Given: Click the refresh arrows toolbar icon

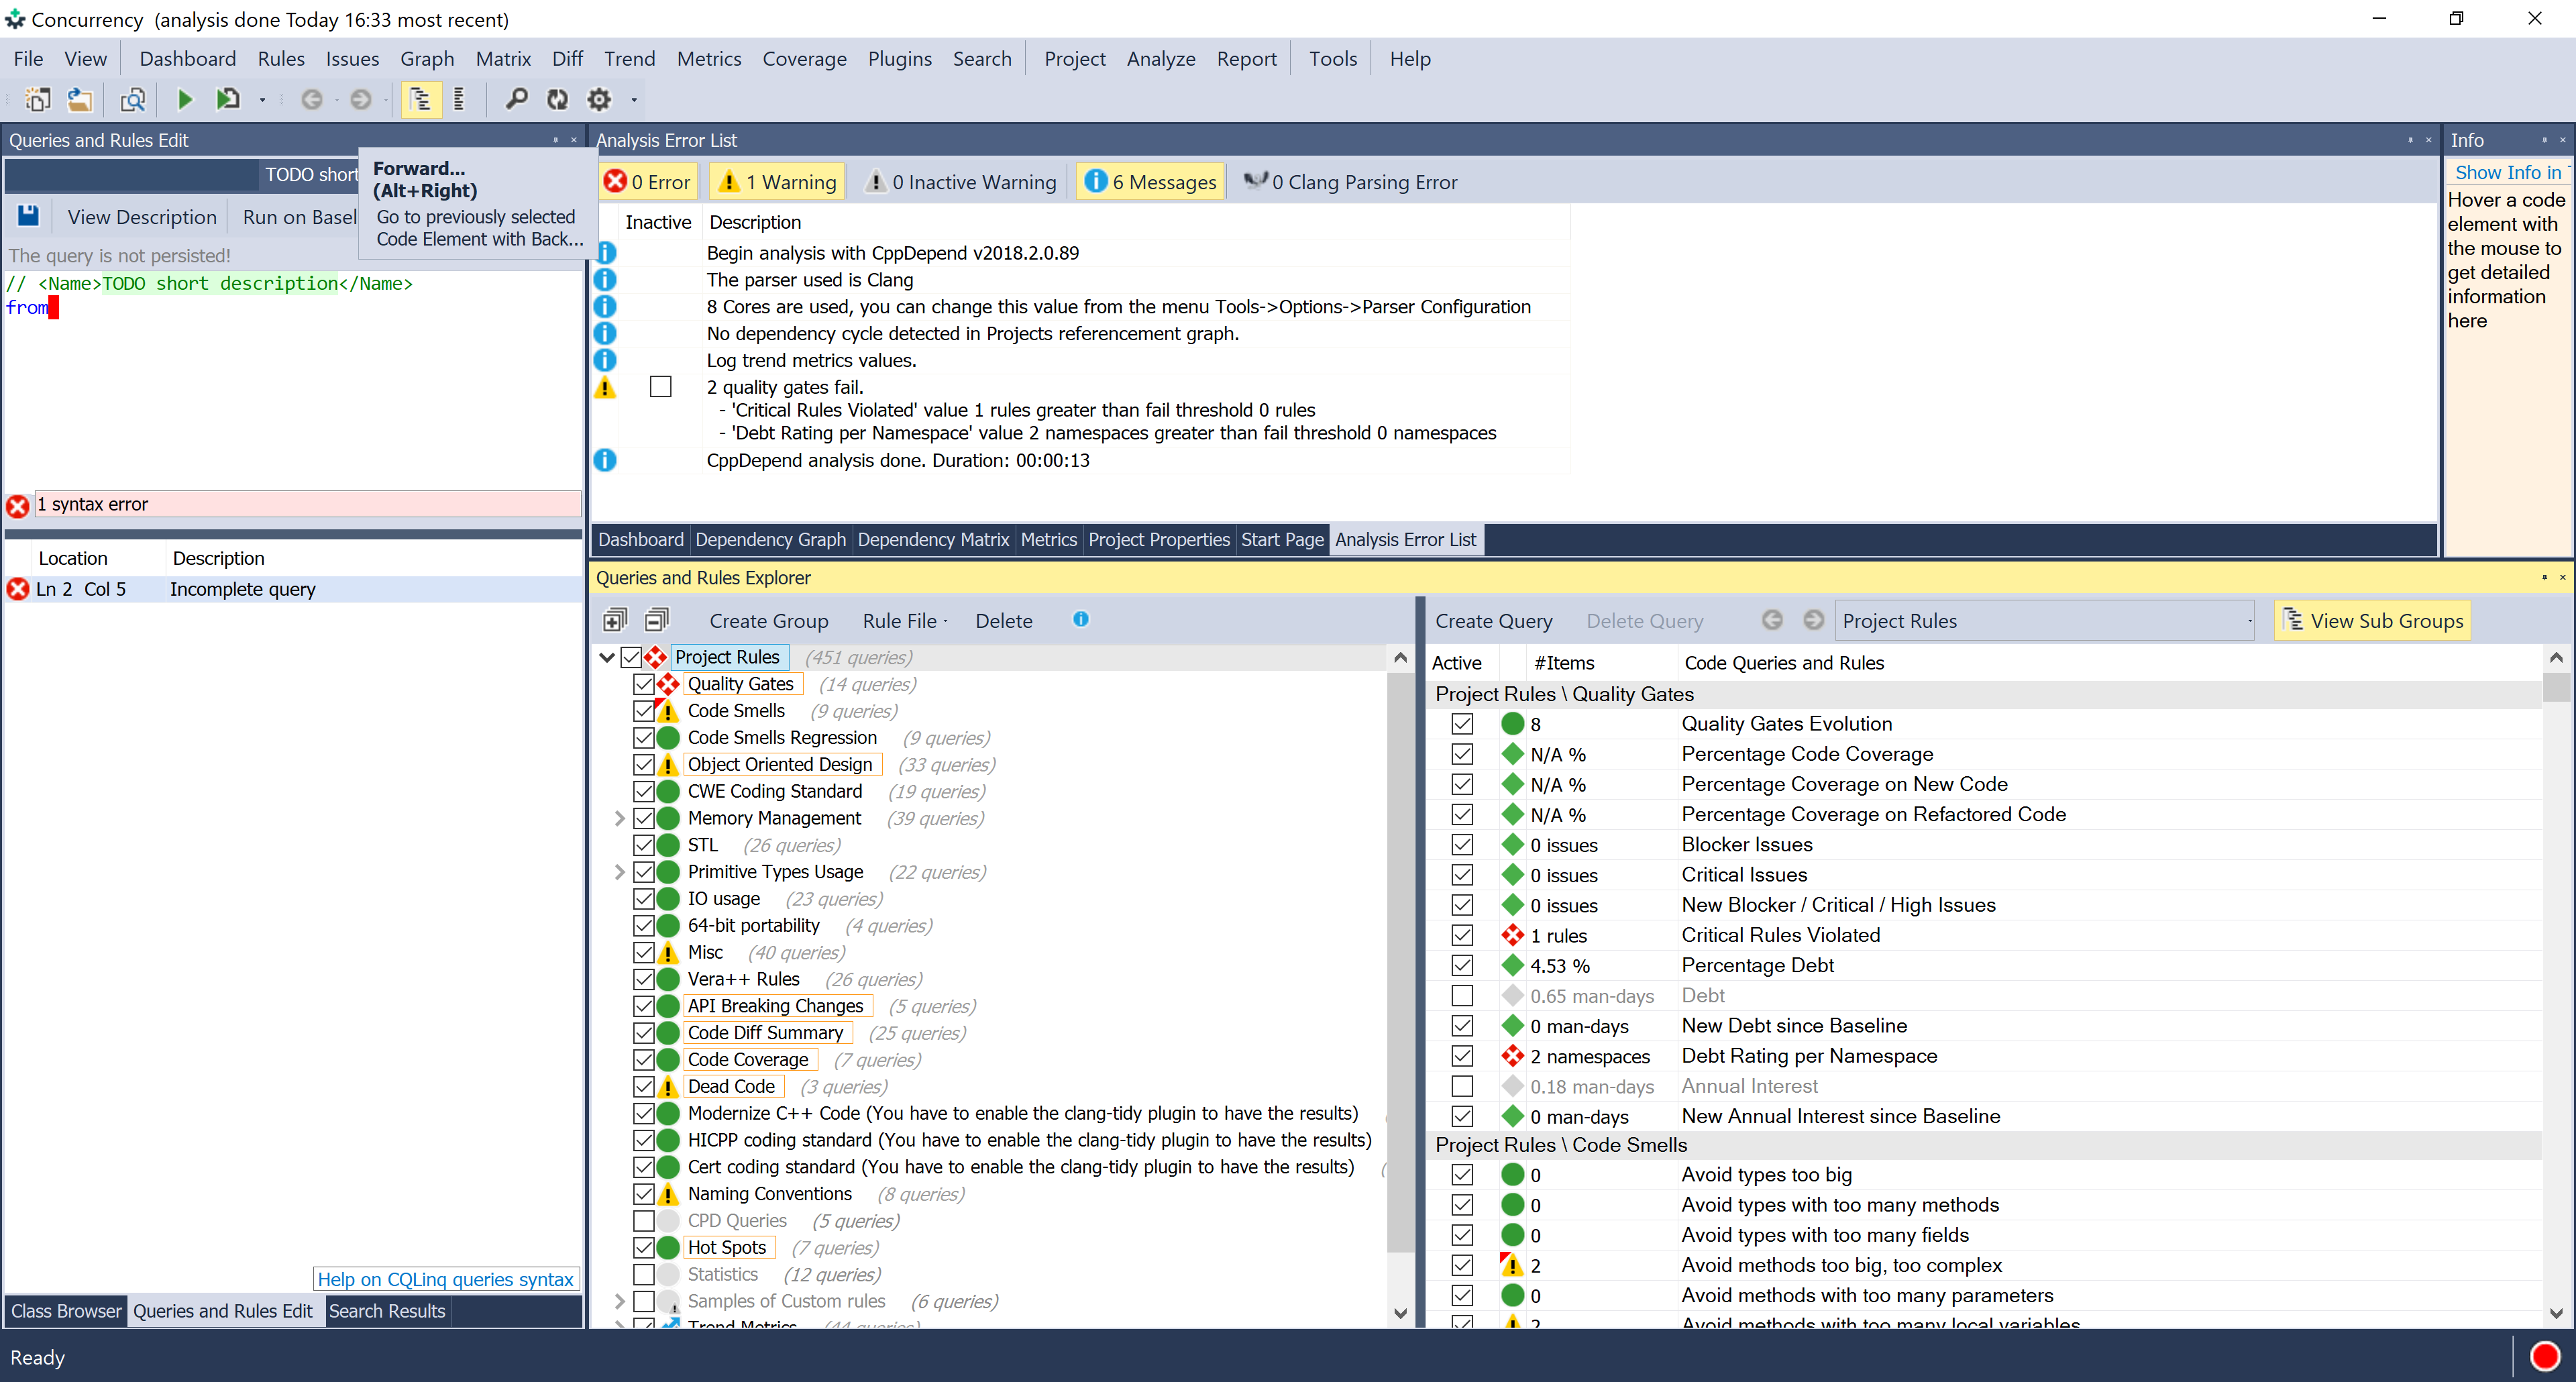Looking at the screenshot, I should click(x=557, y=99).
